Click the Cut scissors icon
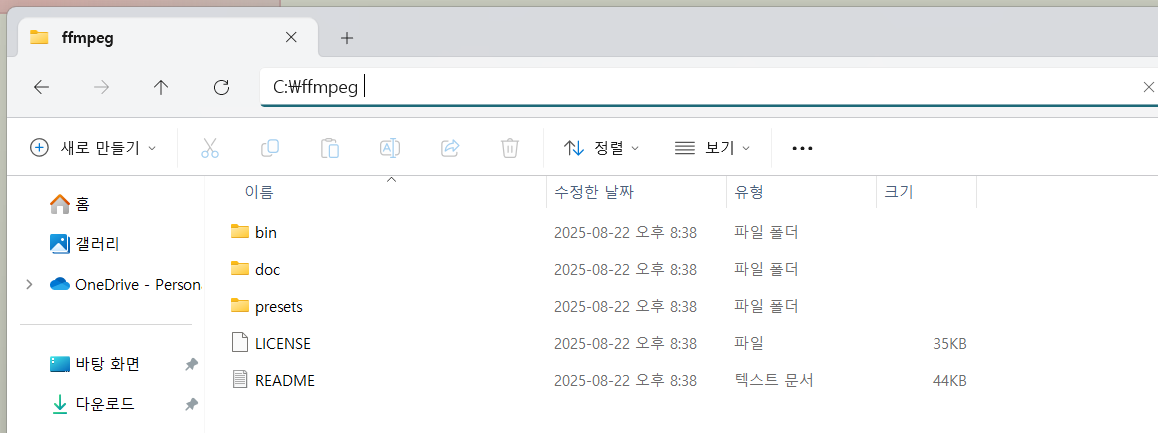Screen dimensions: 1158x433 (210, 148)
